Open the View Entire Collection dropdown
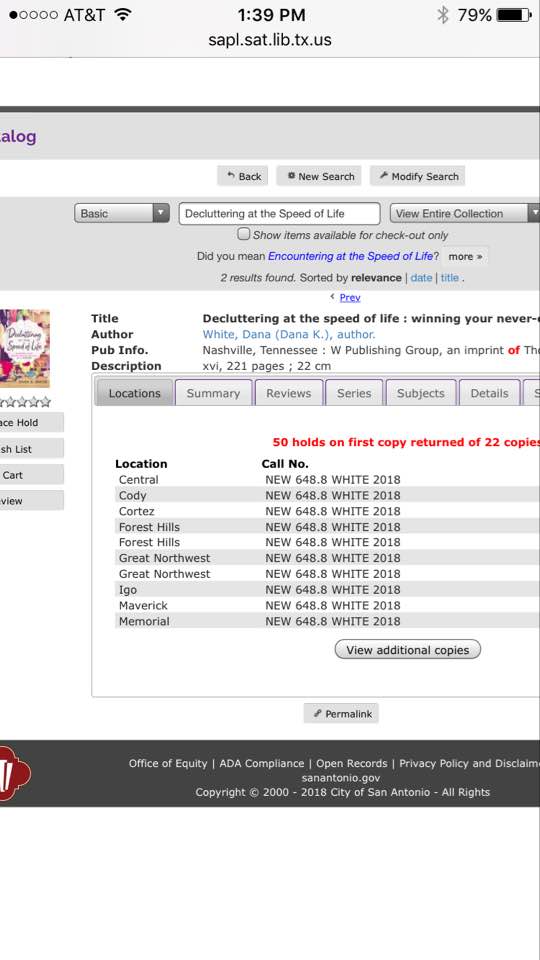This screenshot has height=960, width=540. pyautogui.click(x=465, y=214)
